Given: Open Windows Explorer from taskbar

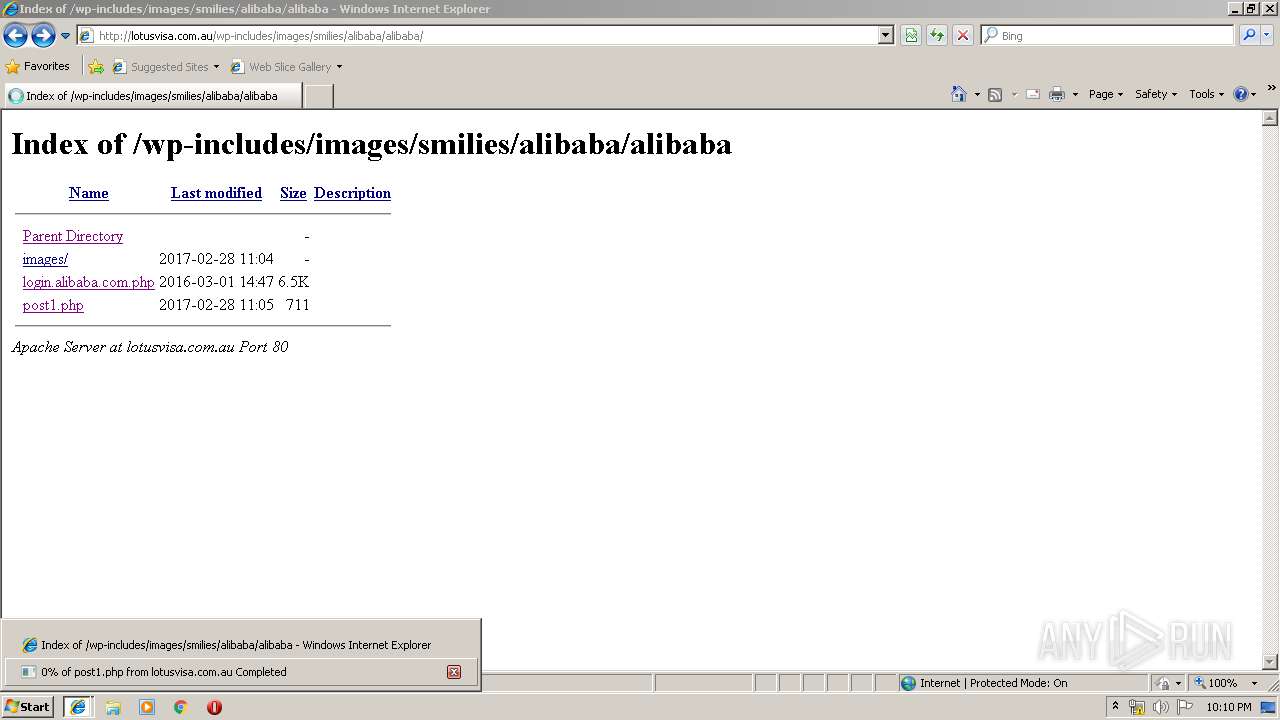Looking at the screenshot, I should tap(113, 706).
